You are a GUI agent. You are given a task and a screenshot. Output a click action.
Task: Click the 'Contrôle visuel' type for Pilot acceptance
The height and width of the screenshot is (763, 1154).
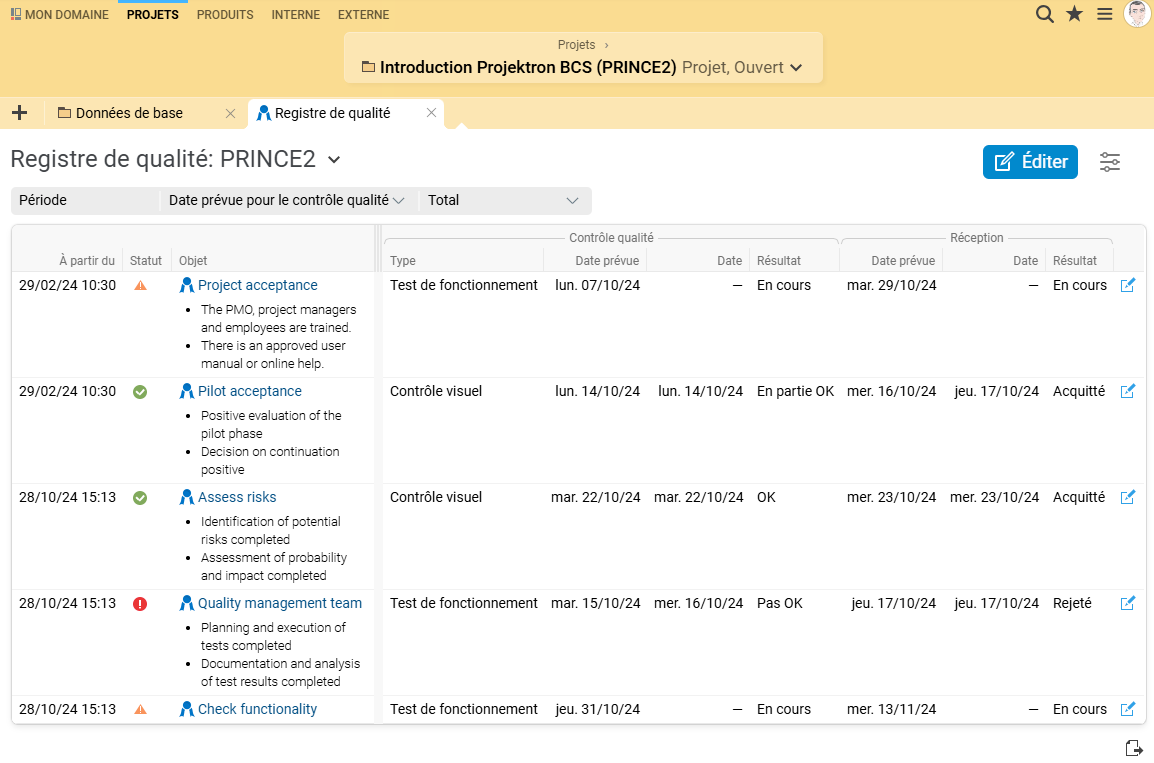[436, 391]
